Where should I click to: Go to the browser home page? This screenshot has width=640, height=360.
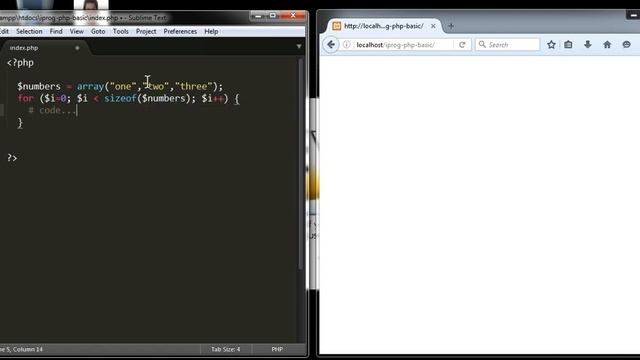coord(607,44)
